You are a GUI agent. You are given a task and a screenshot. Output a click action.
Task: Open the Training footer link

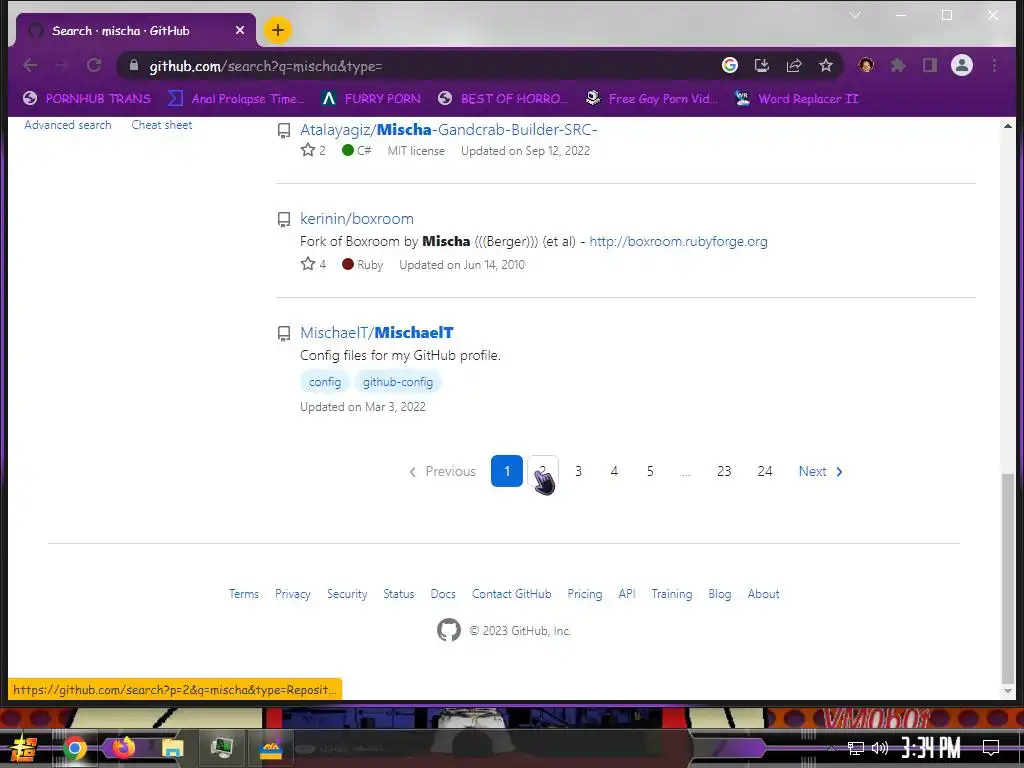pos(671,594)
